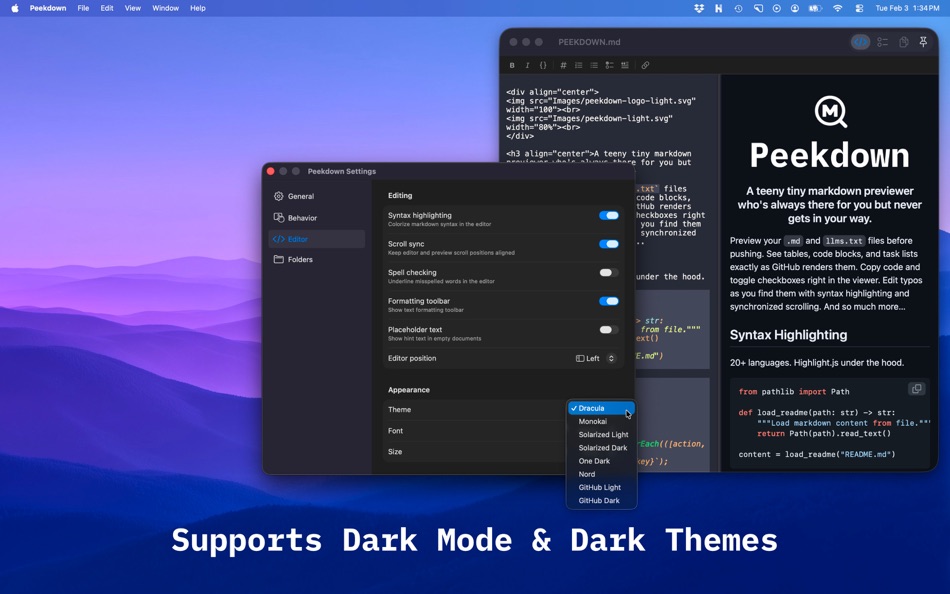Image resolution: width=950 pixels, height=594 pixels.
Task: Click the Peekdown magnifier logo in preview
Action: click(830, 112)
